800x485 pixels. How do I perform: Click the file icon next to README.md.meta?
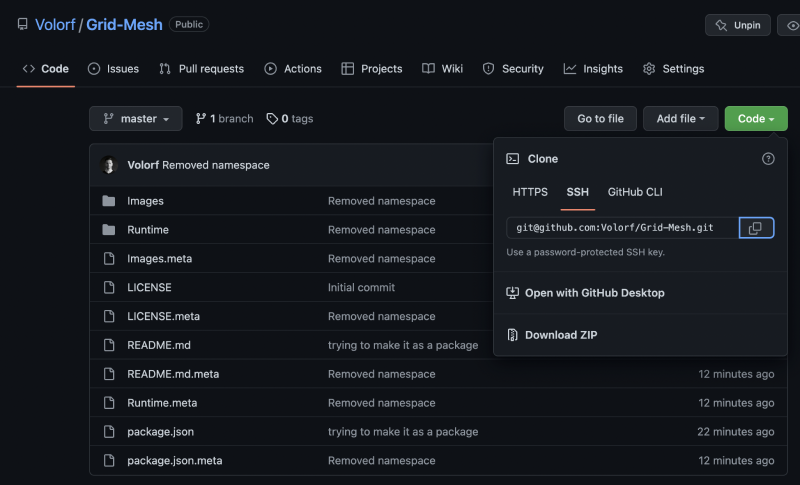109,374
